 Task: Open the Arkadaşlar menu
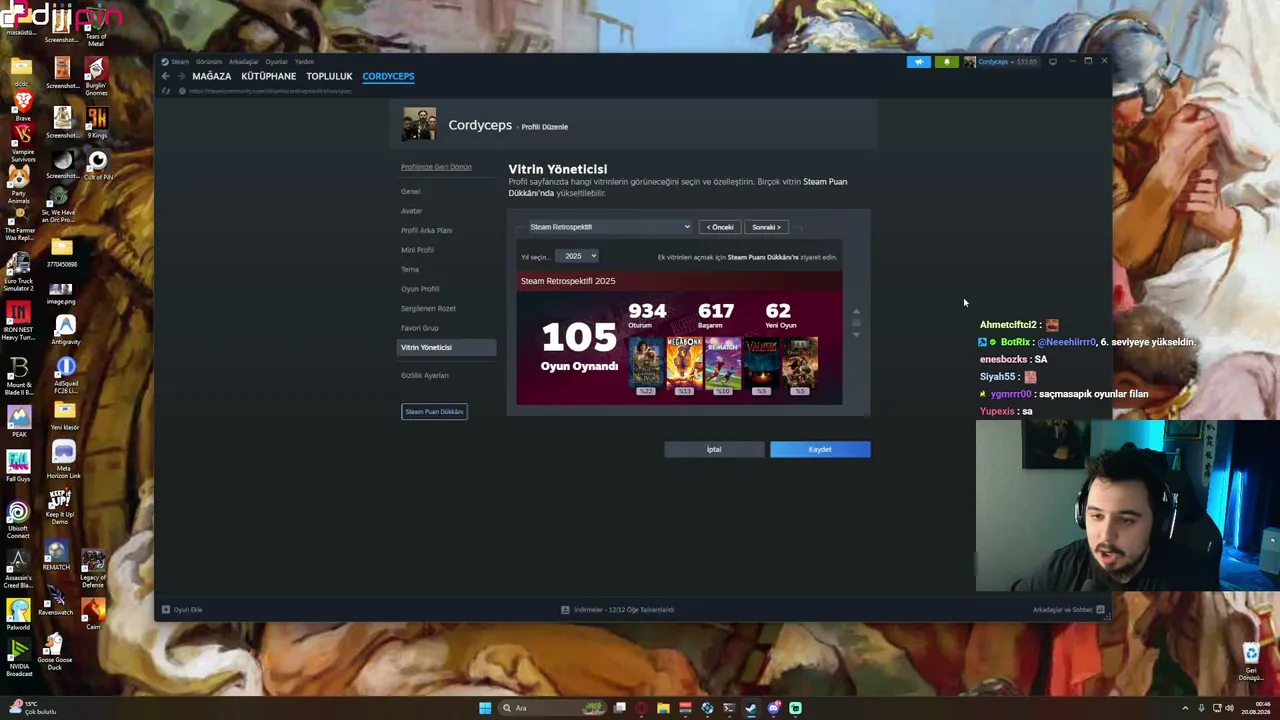[x=243, y=62]
